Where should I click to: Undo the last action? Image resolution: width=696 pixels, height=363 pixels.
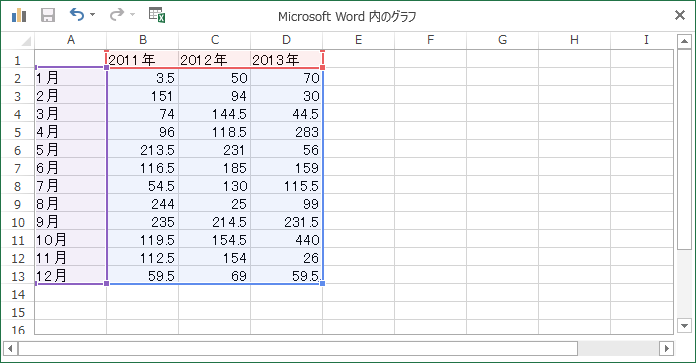pyautogui.click(x=77, y=15)
